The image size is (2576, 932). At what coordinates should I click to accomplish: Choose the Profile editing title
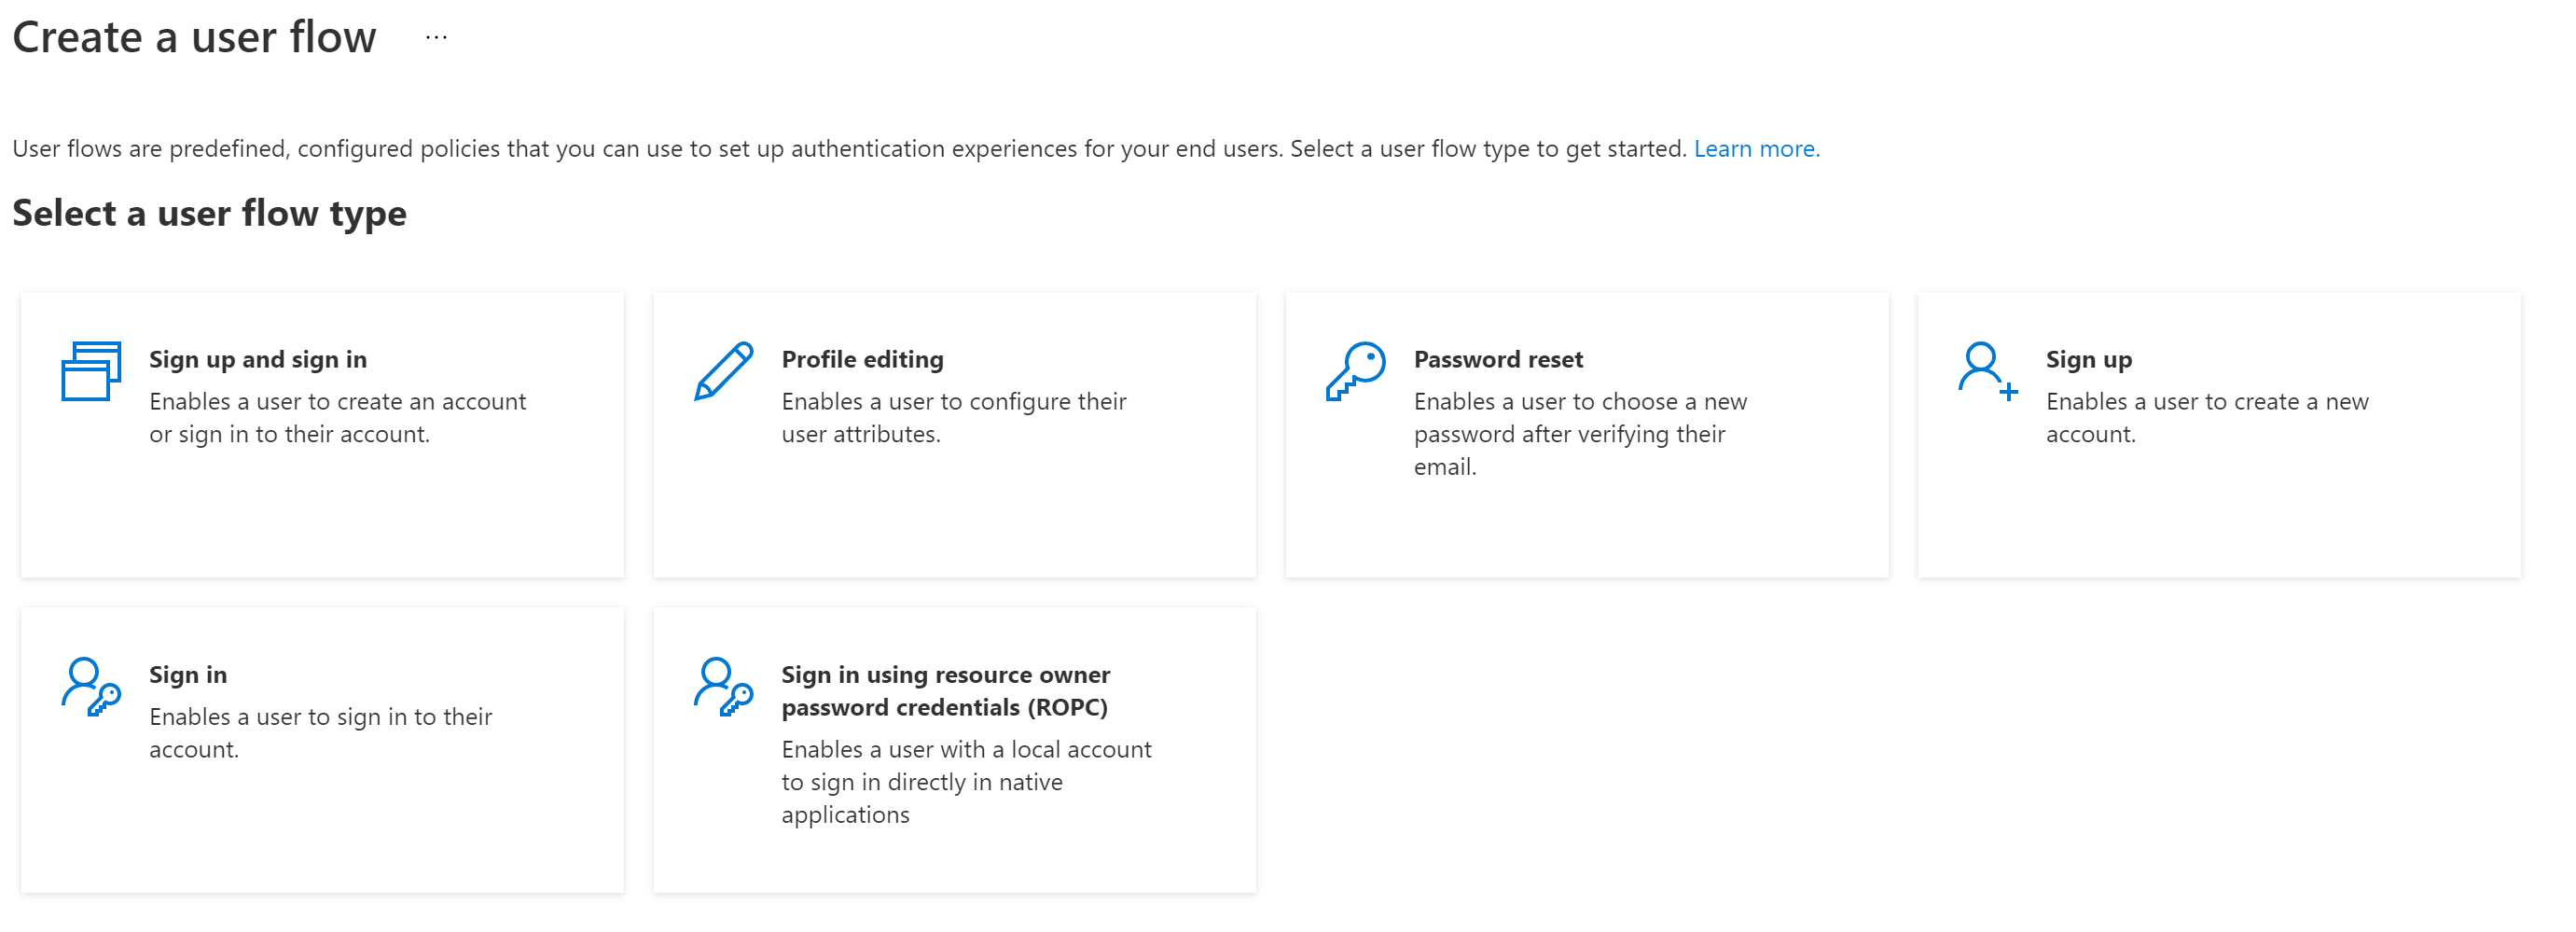tap(862, 359)
